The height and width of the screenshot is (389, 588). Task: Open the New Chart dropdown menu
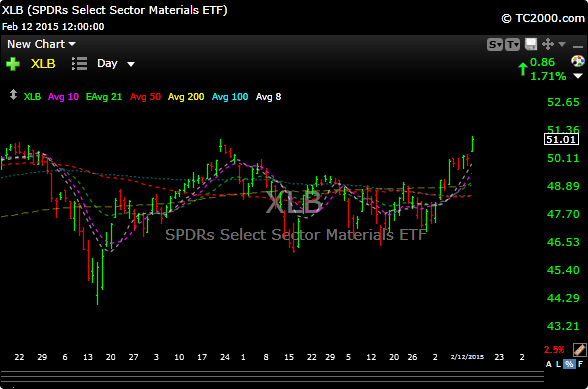point(41,44)
